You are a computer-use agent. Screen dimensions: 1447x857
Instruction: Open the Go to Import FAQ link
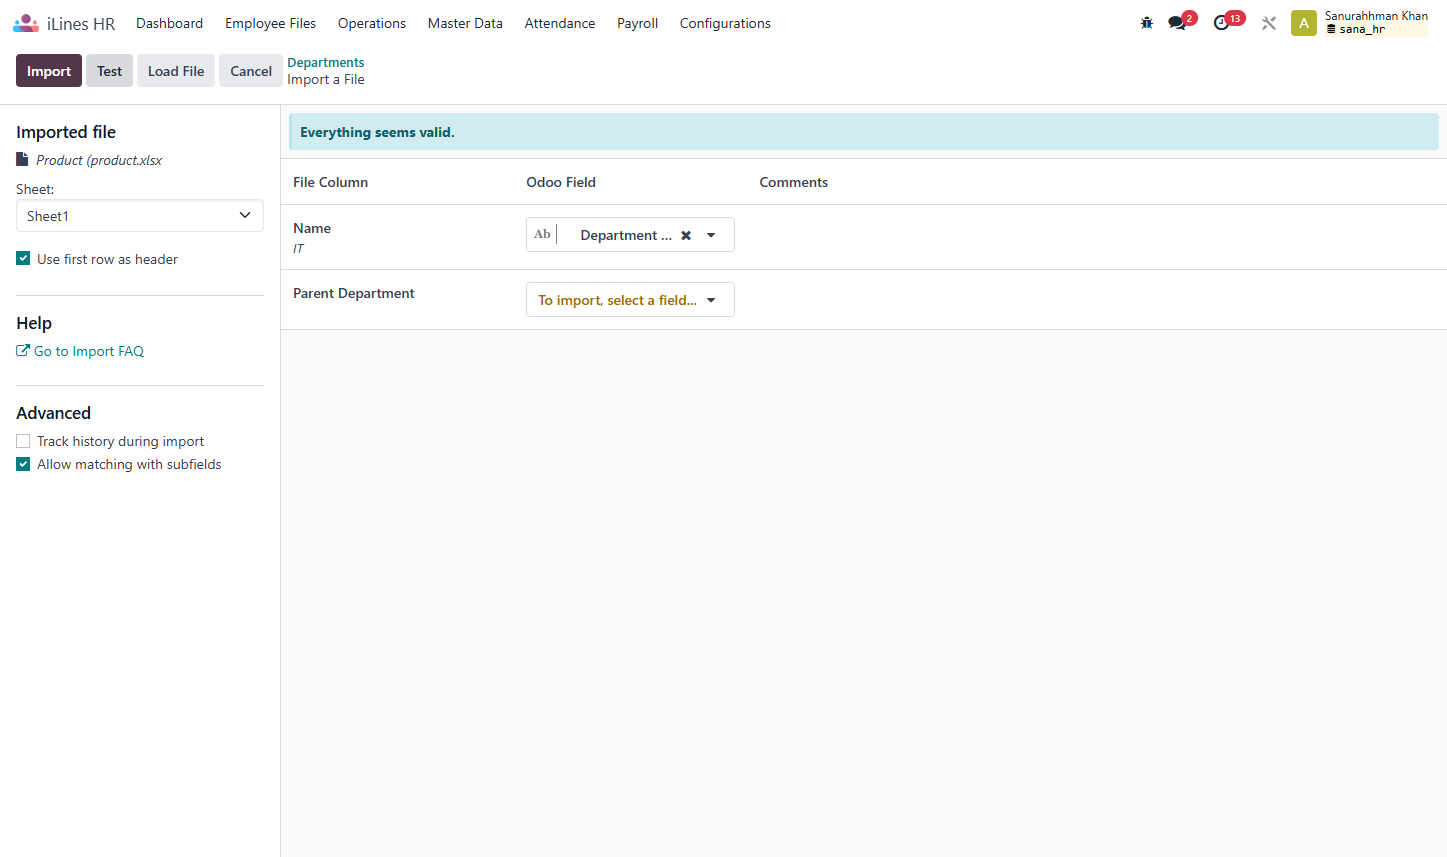89,351
